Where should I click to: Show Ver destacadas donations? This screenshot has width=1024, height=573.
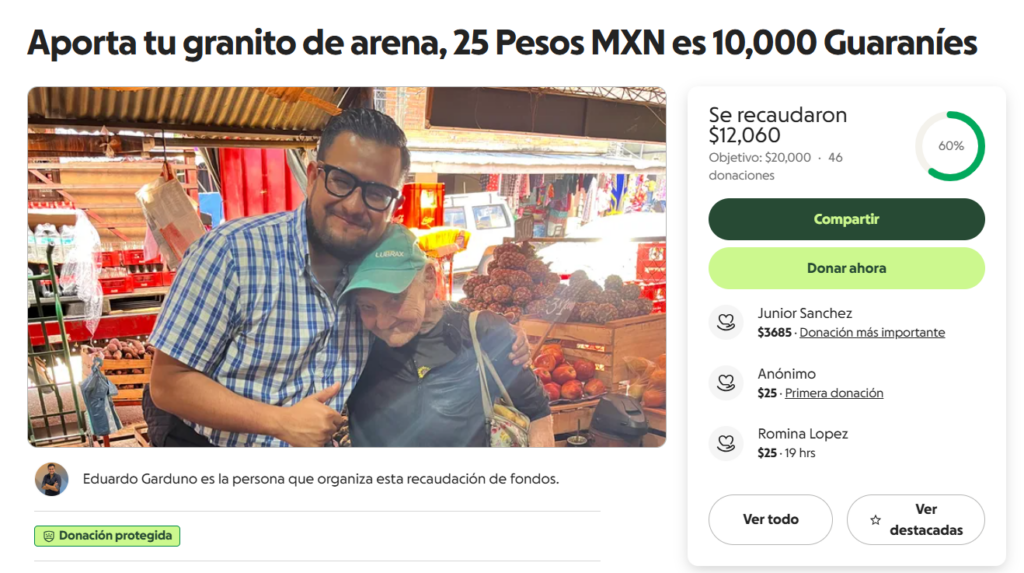click(x=916, y=519)
